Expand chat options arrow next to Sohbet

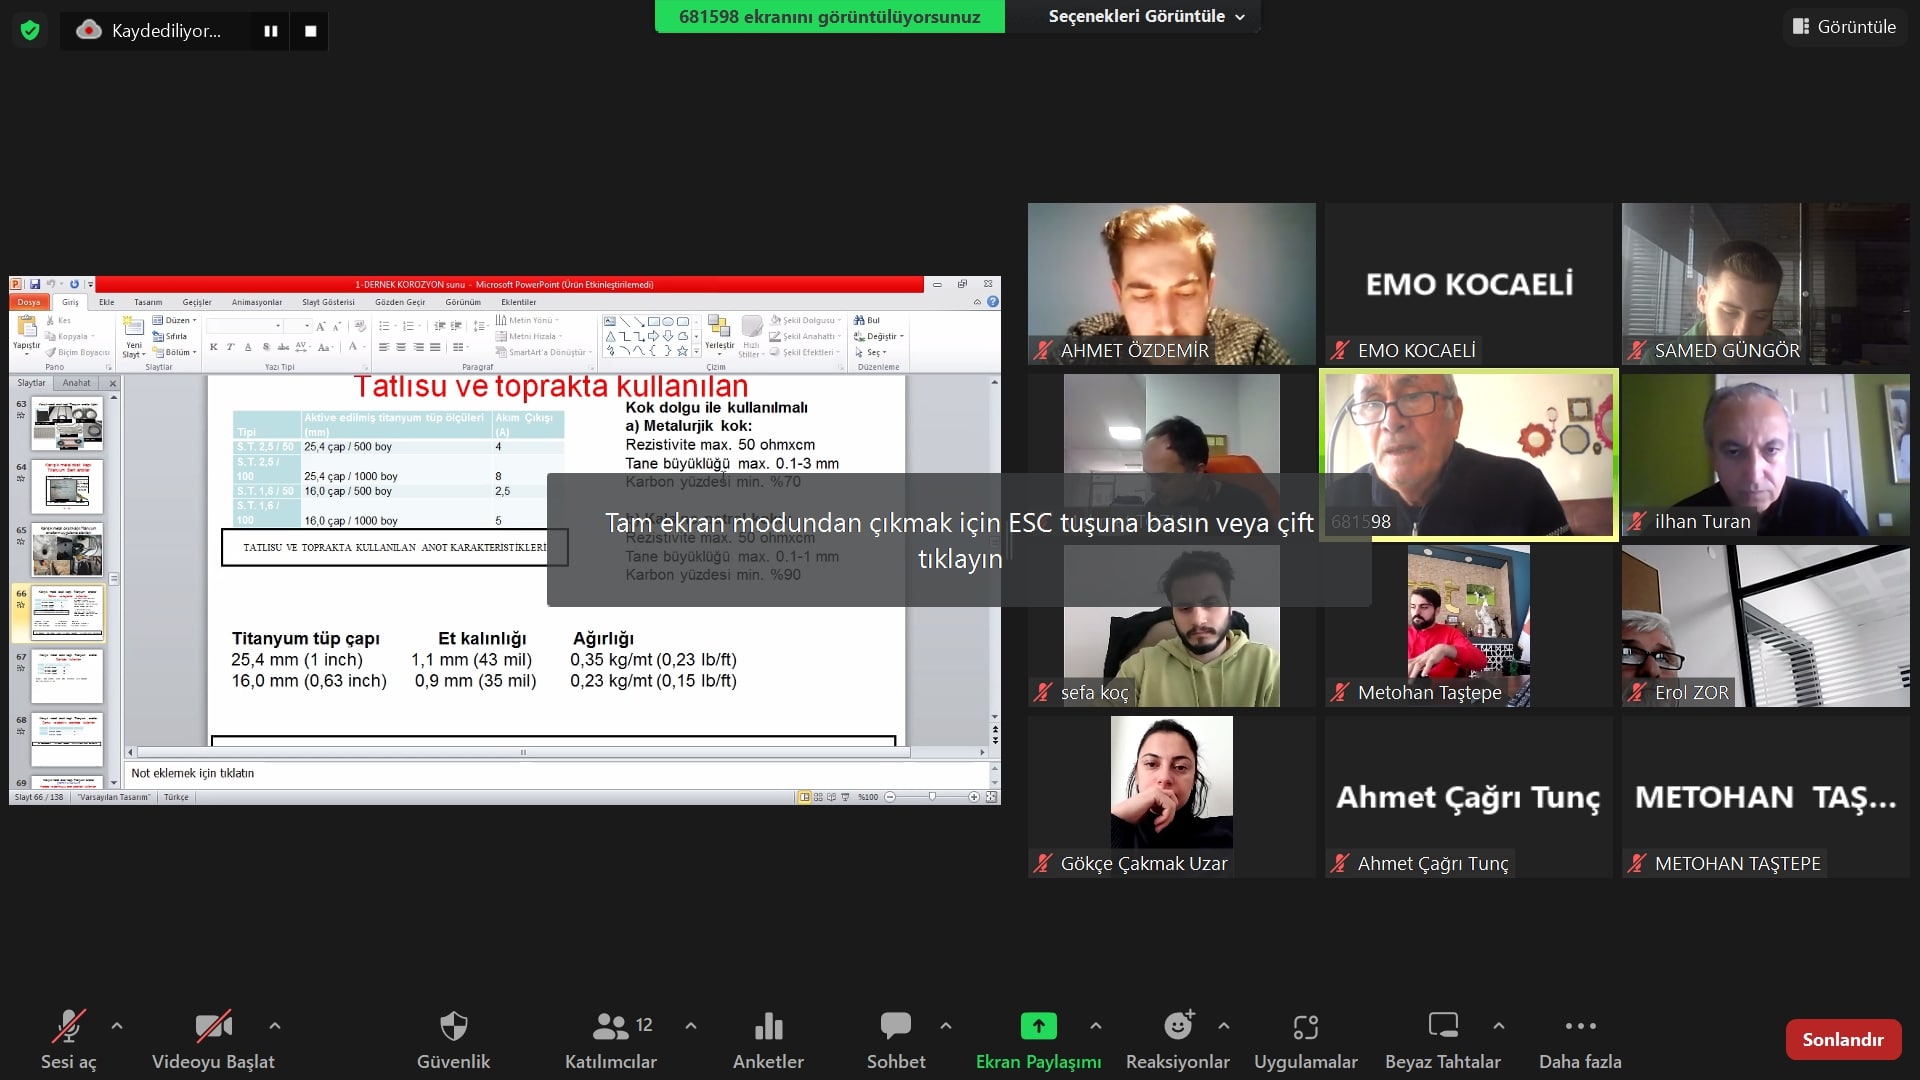(x=946, y=1026)
